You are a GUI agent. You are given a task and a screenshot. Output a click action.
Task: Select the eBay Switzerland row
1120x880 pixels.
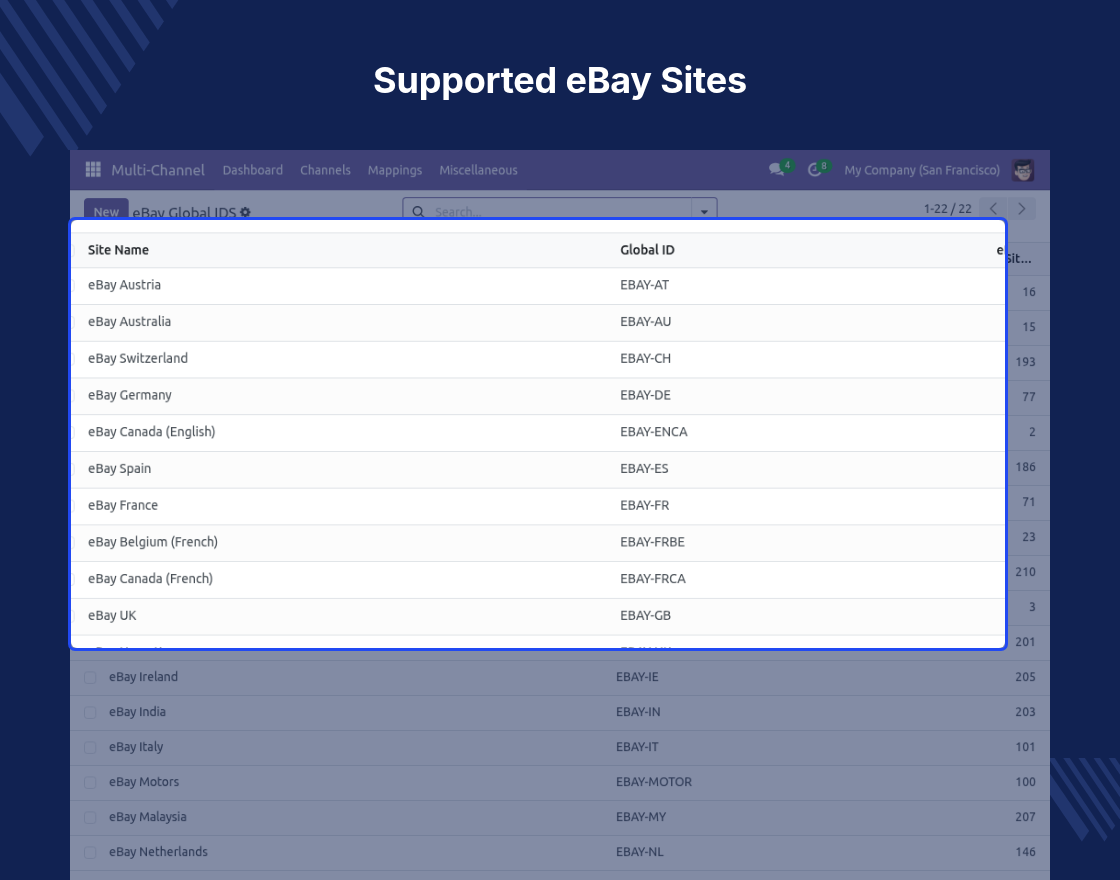click(538, 359)
